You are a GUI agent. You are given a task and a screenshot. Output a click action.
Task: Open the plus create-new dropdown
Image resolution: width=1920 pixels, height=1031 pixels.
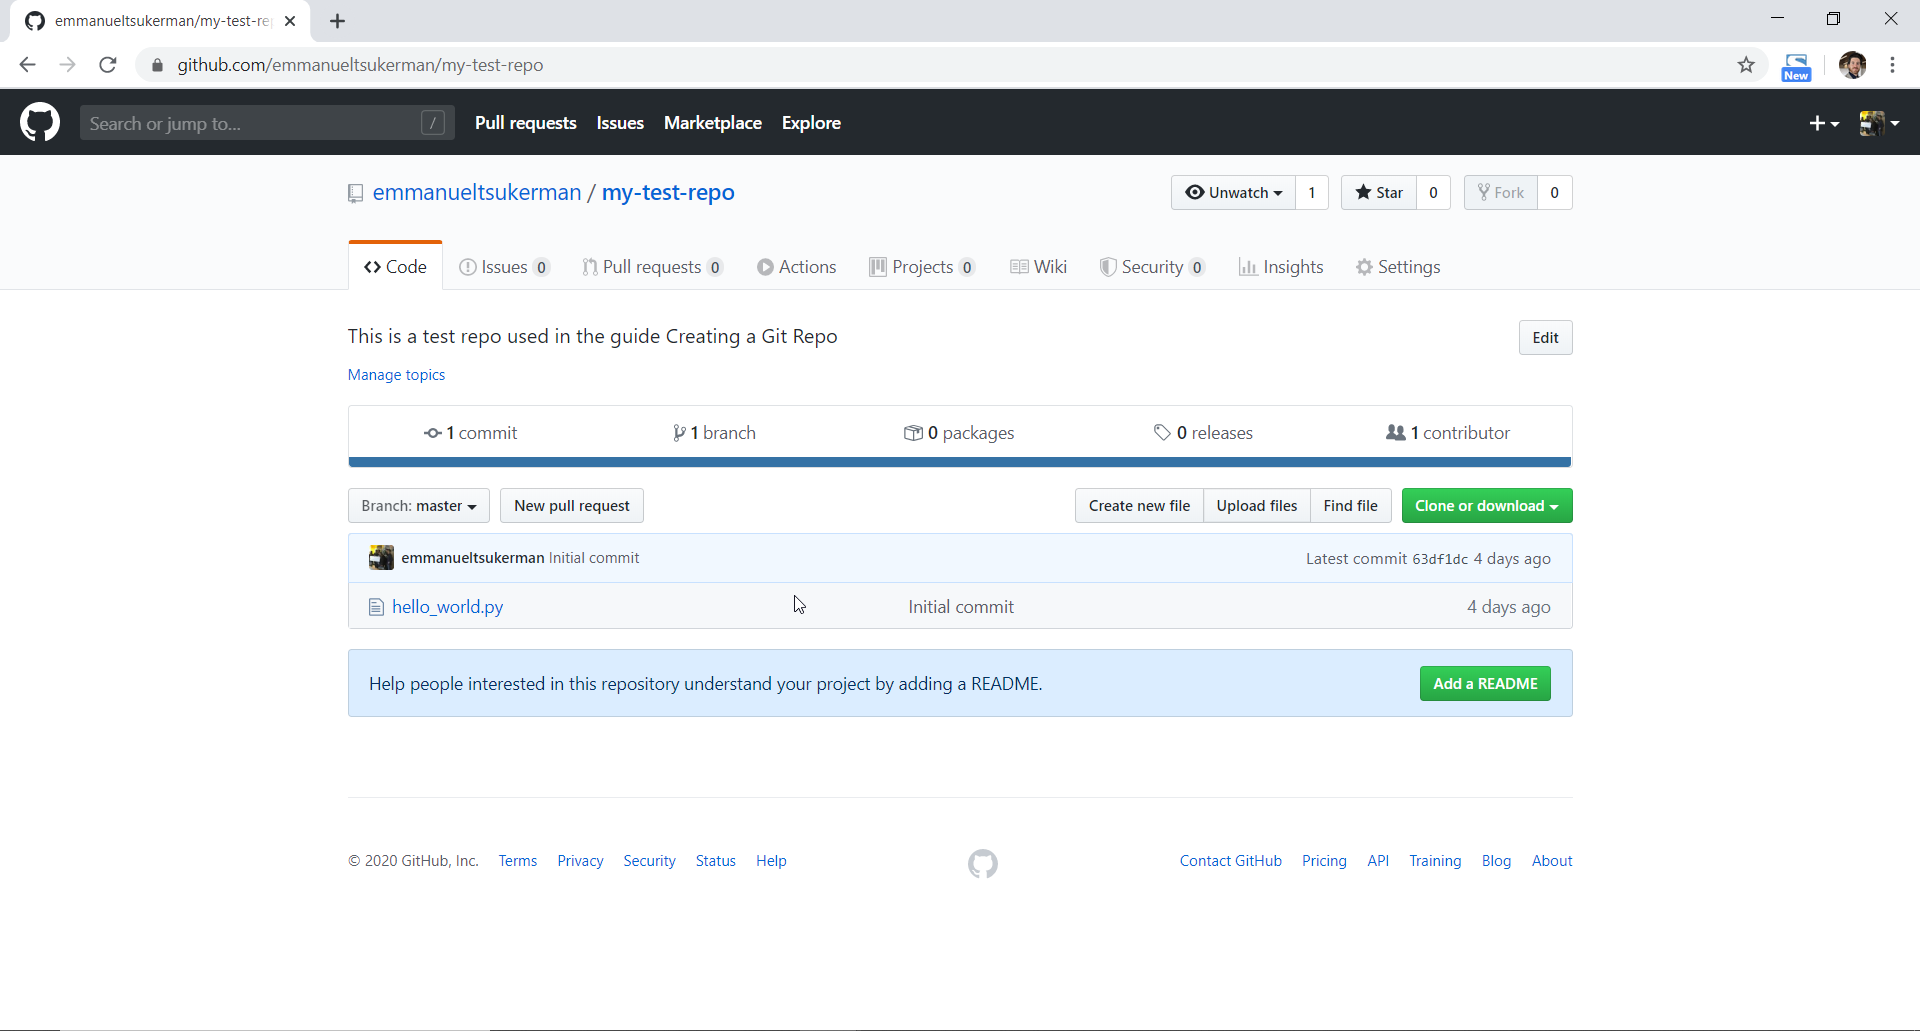tap(1824, 123)
